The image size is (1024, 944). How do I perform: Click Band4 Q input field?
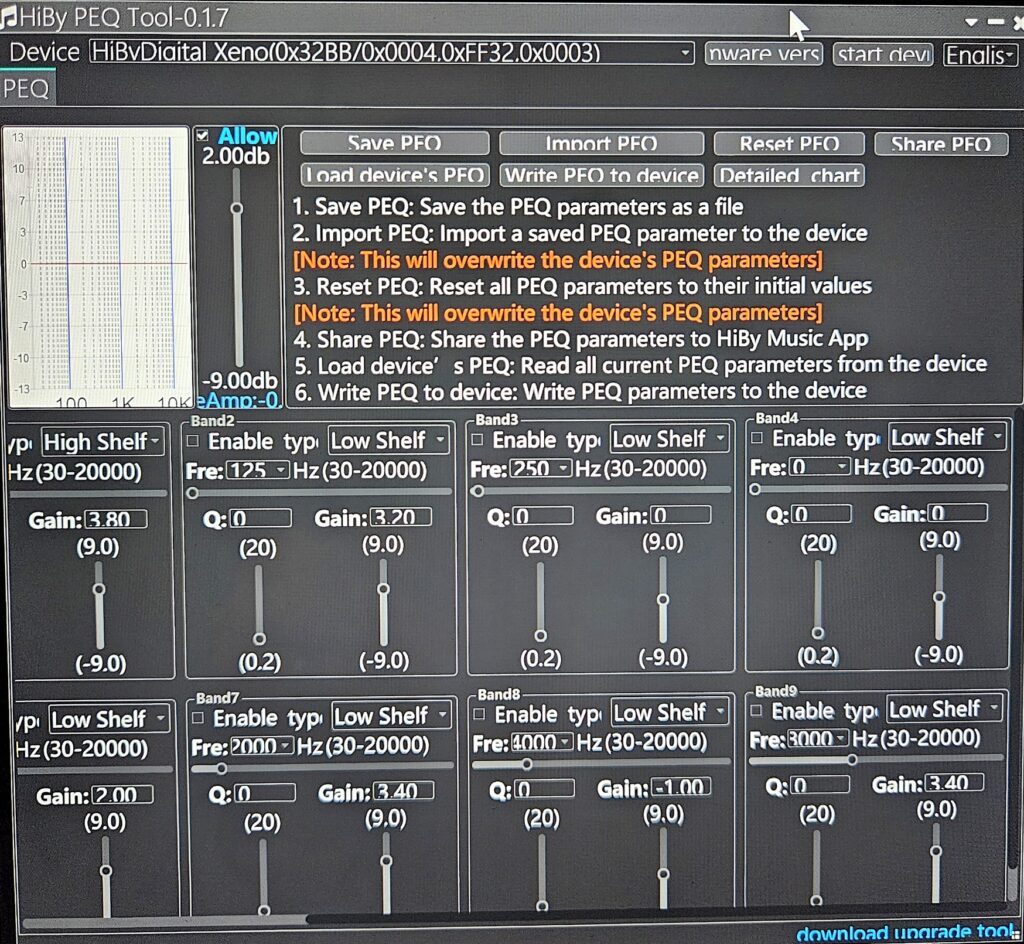pyautogui.click(x=822, y=514)
